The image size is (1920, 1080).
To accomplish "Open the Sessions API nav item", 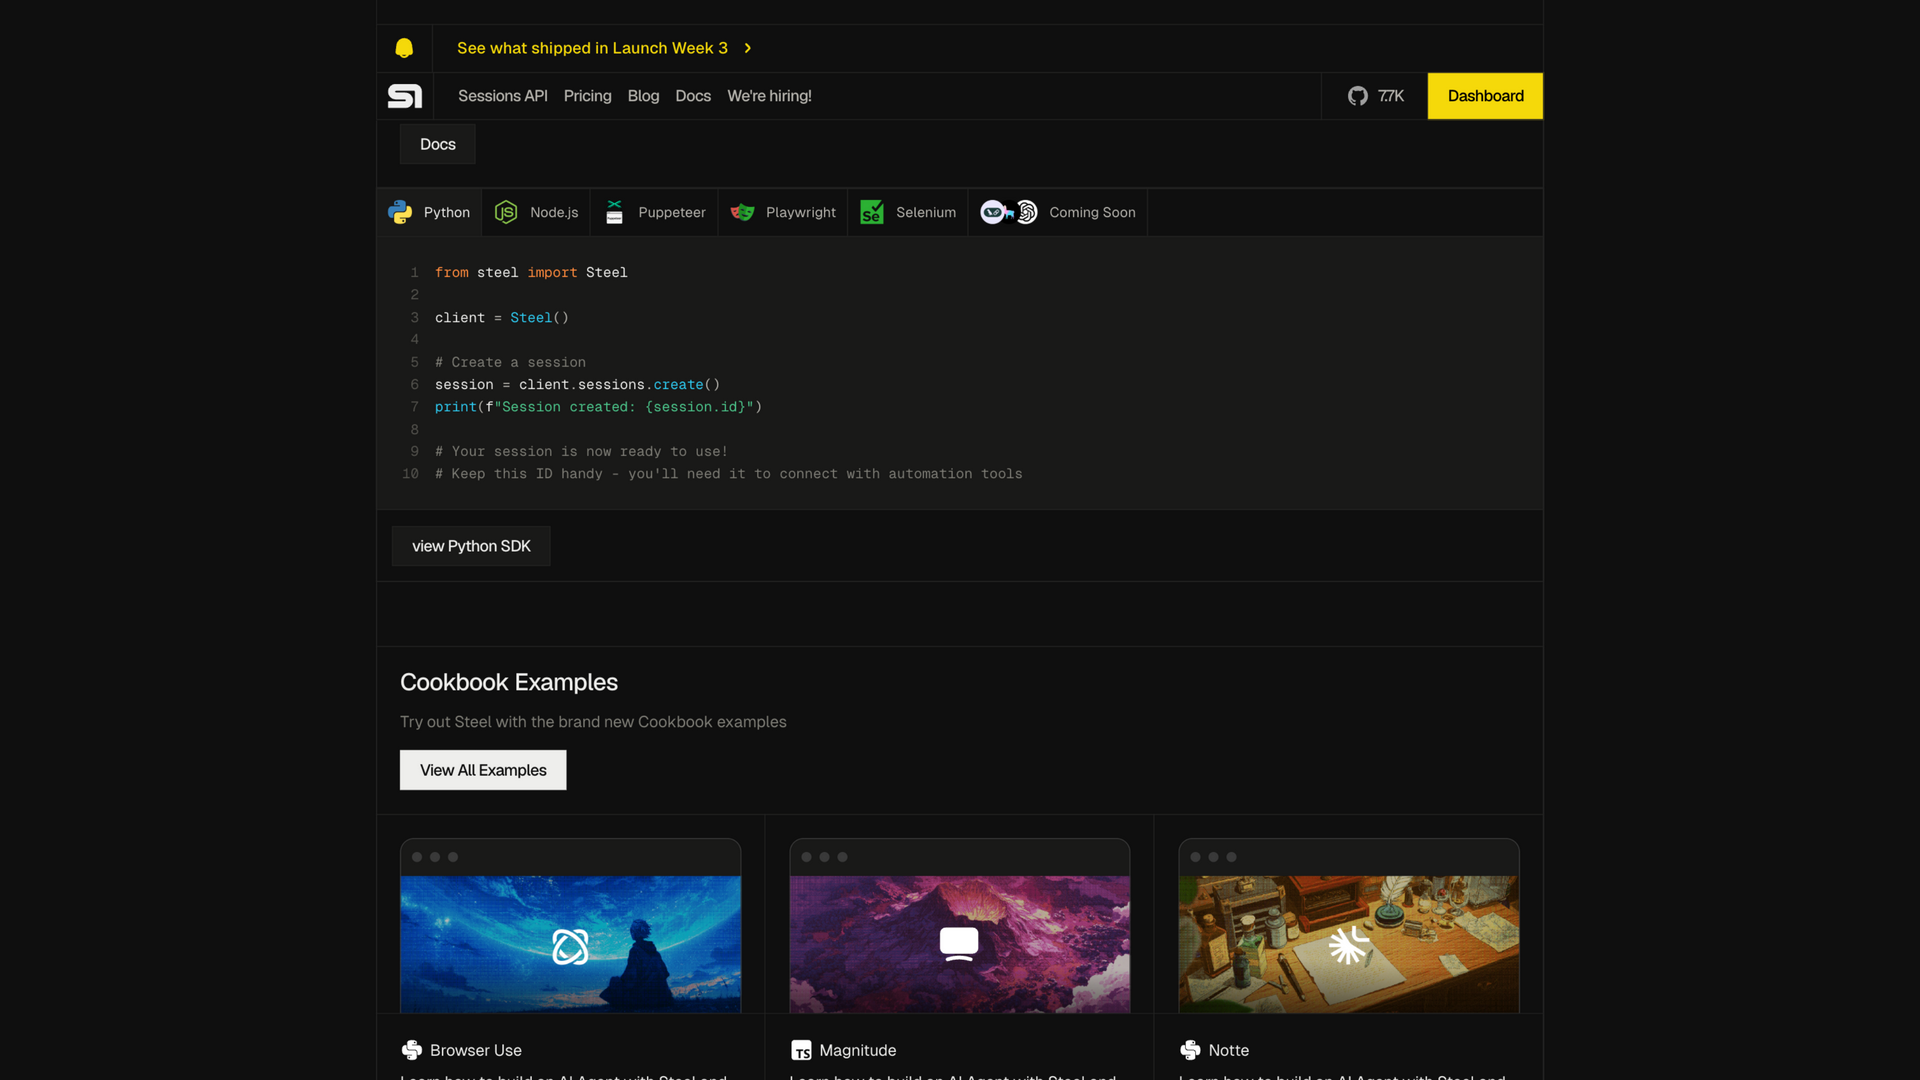I will [x=503, y=96].
